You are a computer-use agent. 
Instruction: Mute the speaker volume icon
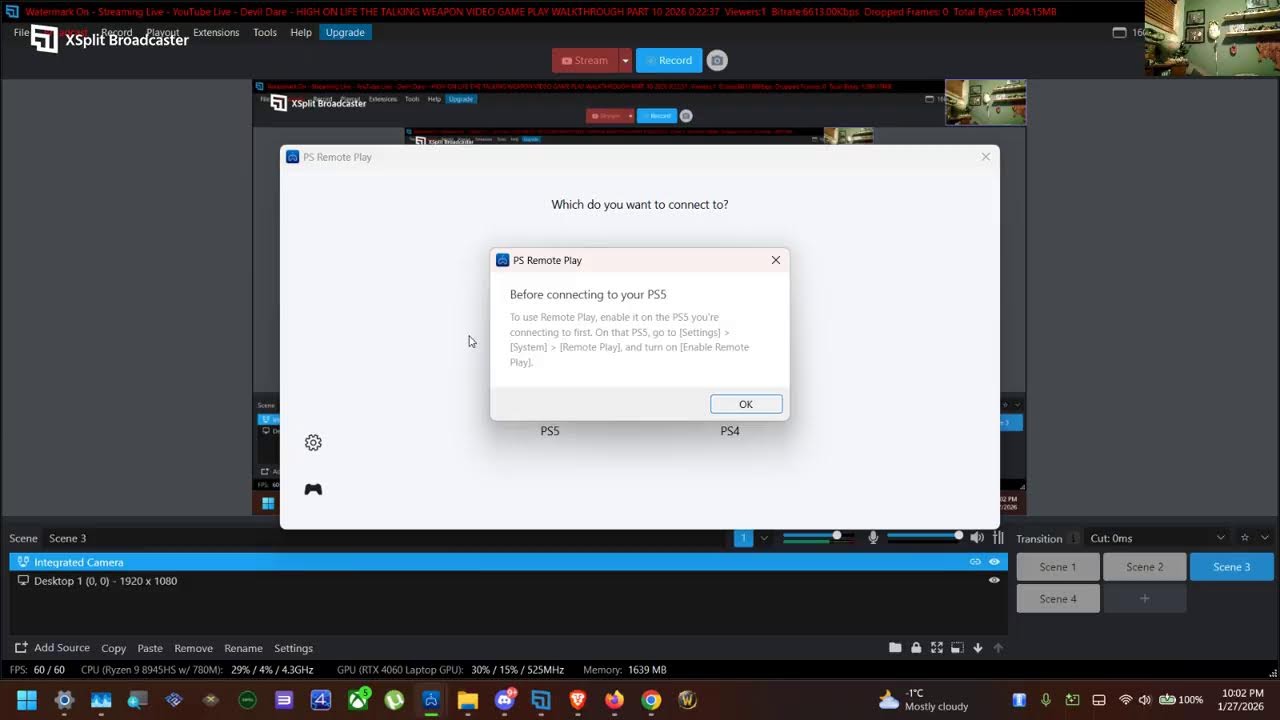[977, 538]
